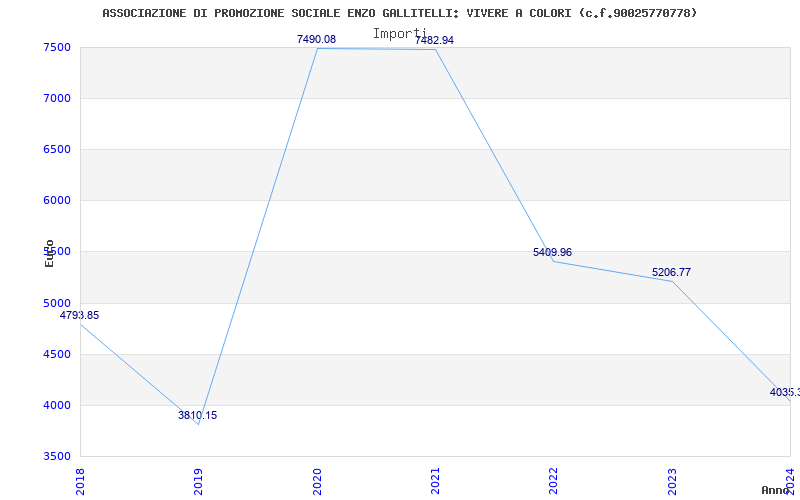The height and width of the screenshot is (500, 800).
Task: Select the 'Importi' subtitle text
Action: pos(399,34)
